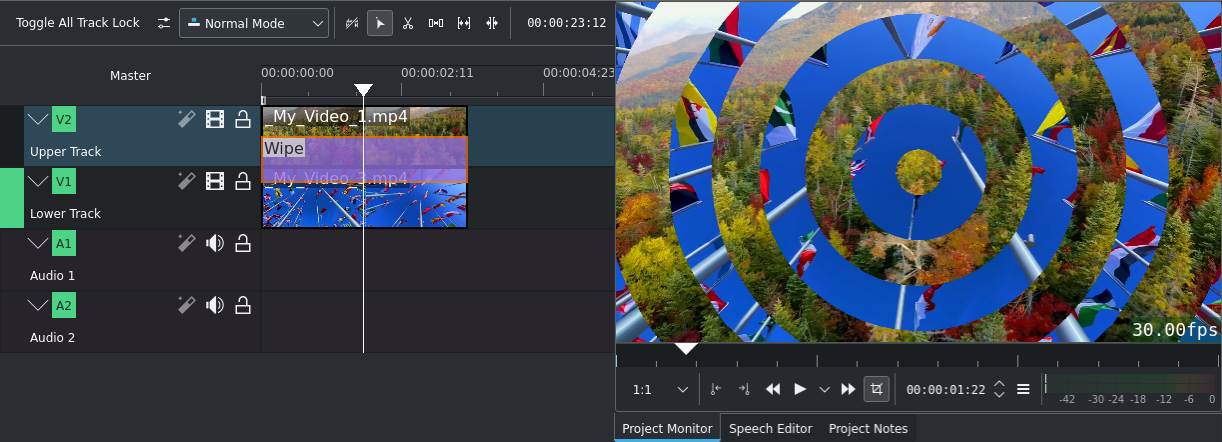Click the 30.00fps overlay in monitor
1222x442 pixels.
pos(1175,329)
